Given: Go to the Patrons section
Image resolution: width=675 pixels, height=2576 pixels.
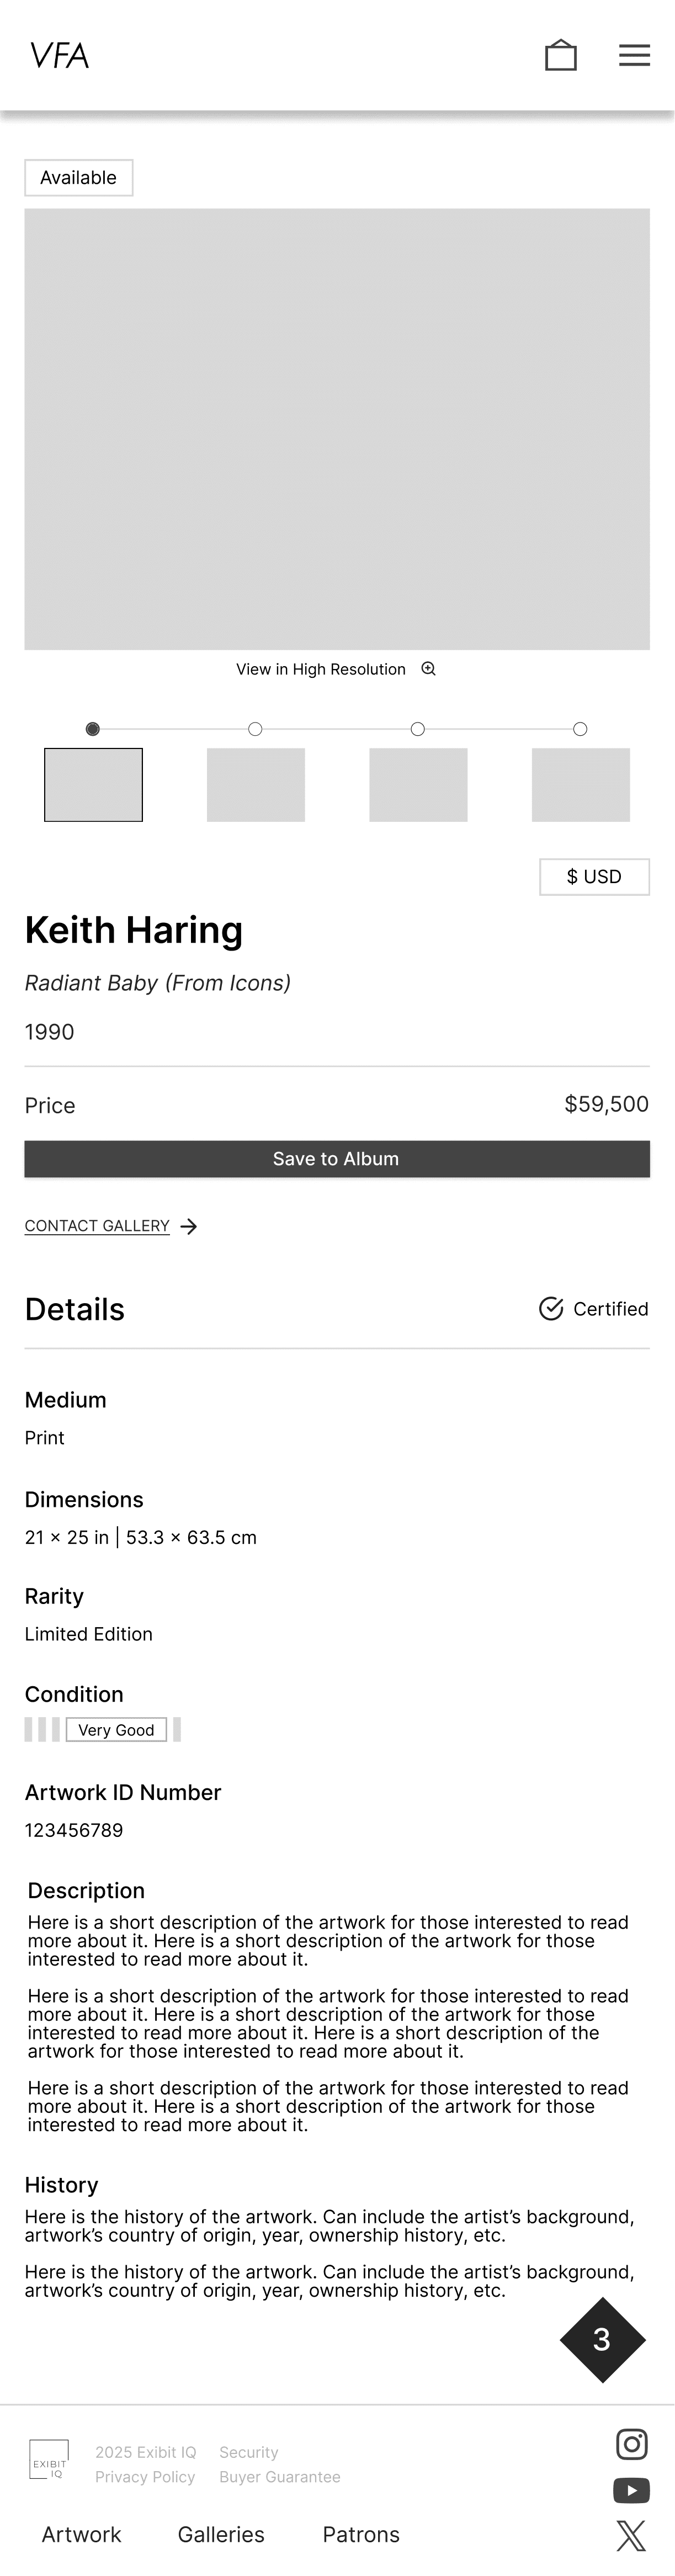Looking at the screenshot, I should pos(361,2534).
